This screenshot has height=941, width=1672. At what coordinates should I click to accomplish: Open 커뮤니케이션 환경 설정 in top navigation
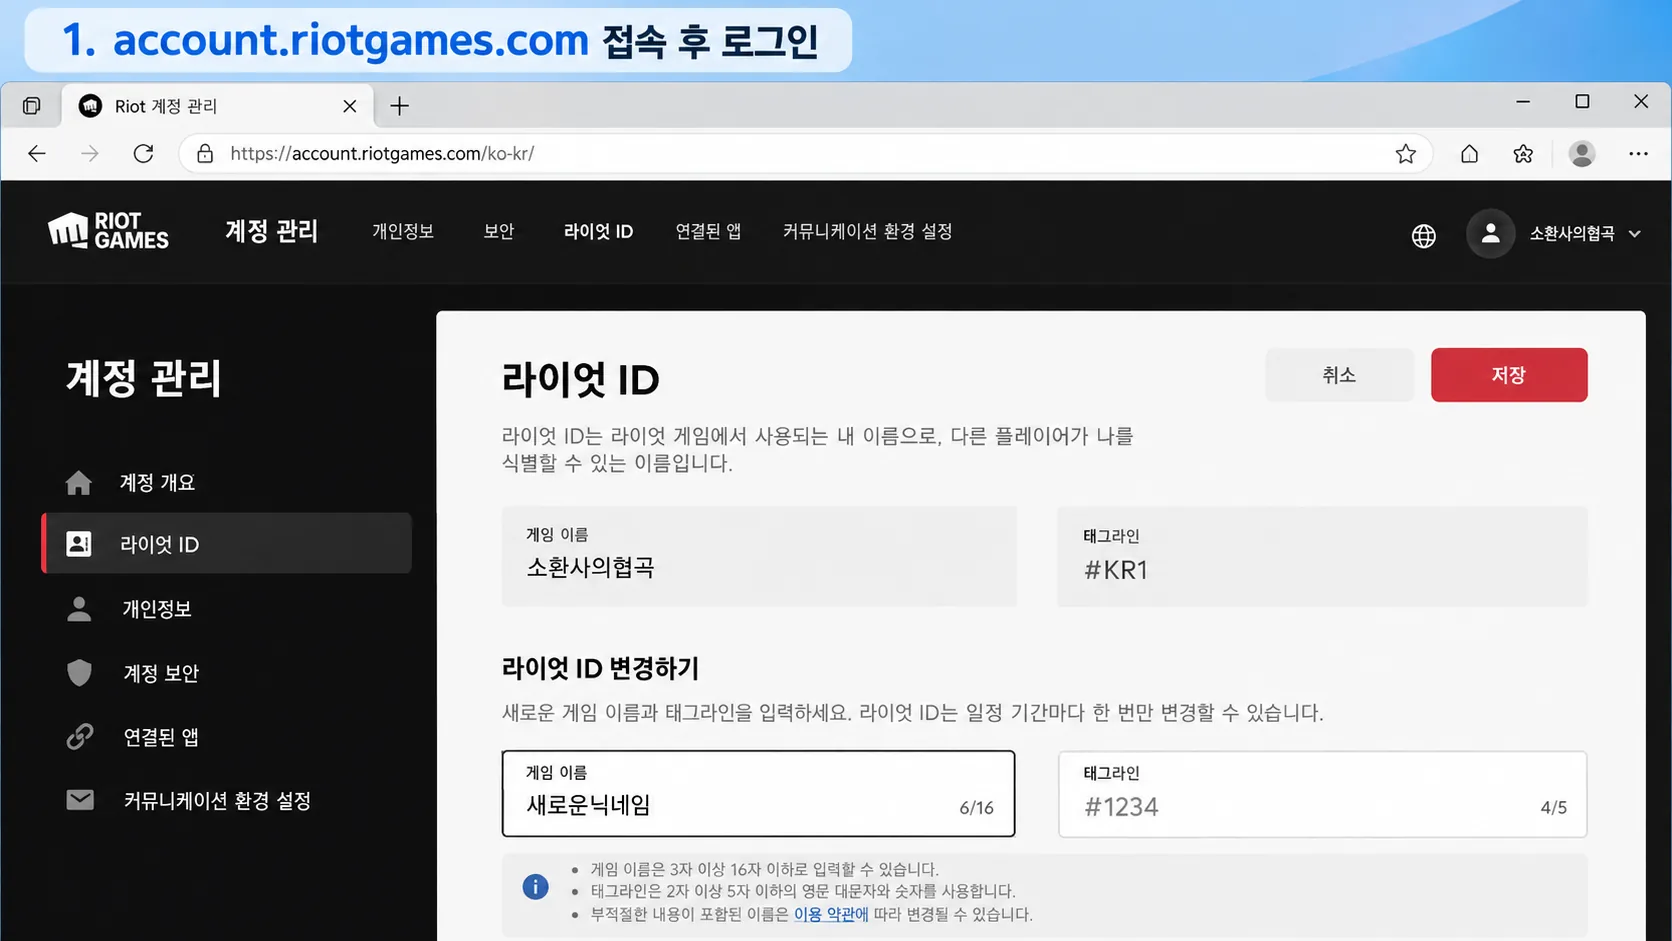tap(867, 232)
